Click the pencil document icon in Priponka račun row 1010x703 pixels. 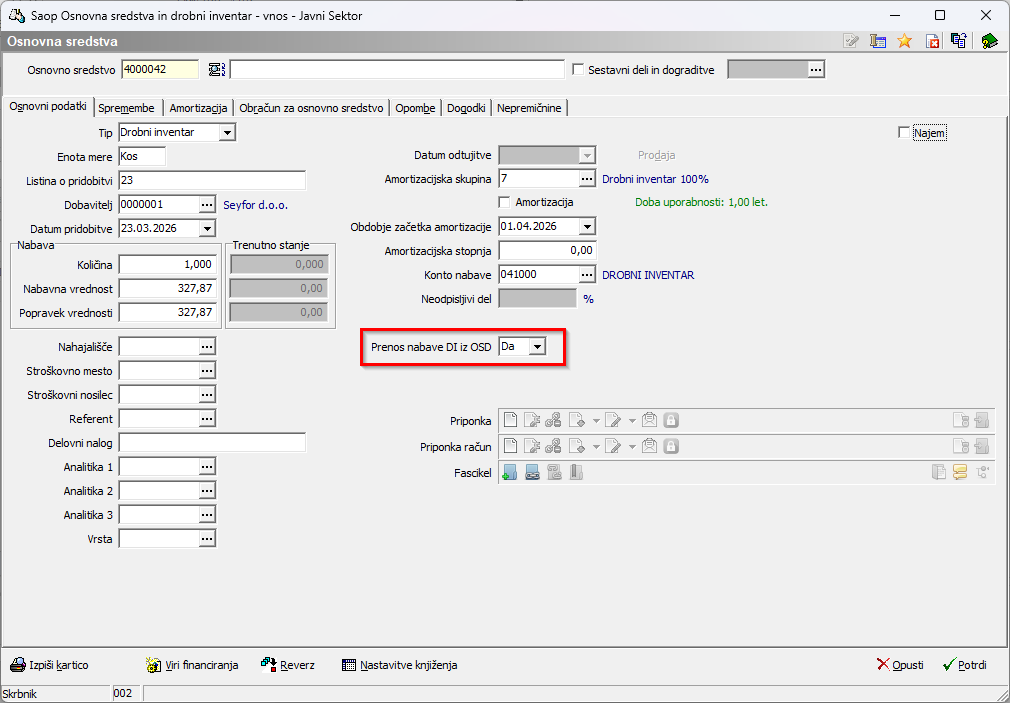(x=613, y=447)
